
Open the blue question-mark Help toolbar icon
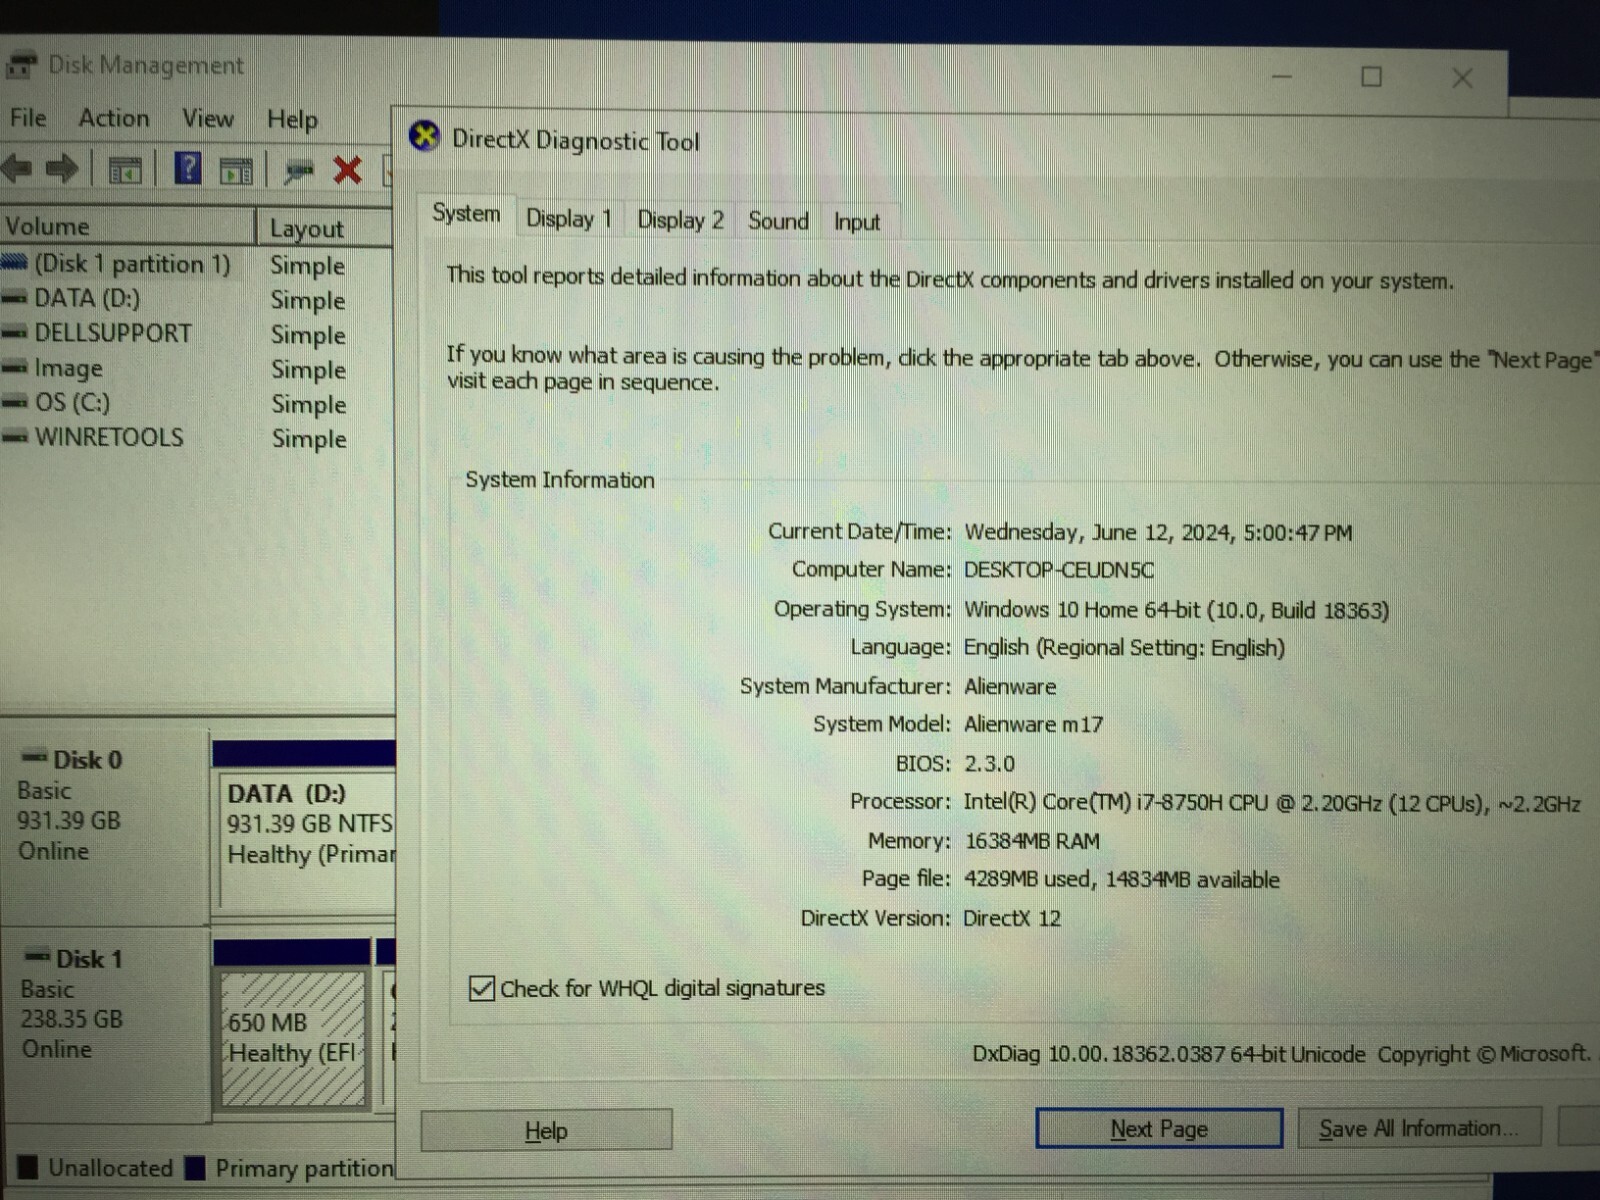coord(188,169)
